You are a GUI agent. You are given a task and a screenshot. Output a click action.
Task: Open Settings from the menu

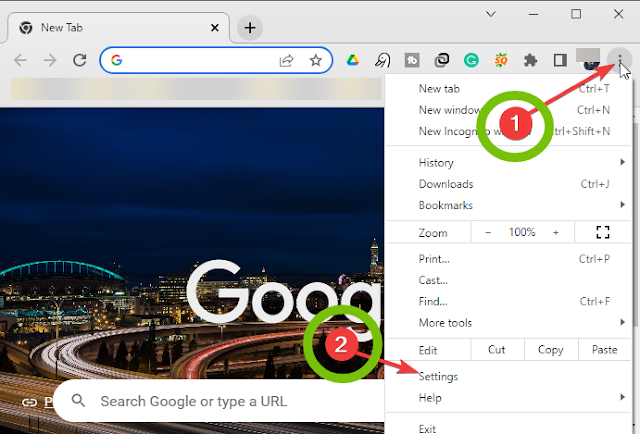[508, 376]
